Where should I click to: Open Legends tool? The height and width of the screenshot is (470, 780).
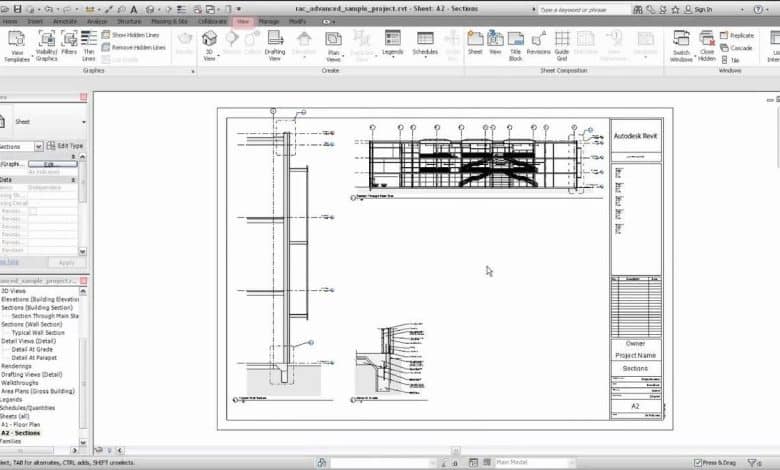(x=392, y=44)
